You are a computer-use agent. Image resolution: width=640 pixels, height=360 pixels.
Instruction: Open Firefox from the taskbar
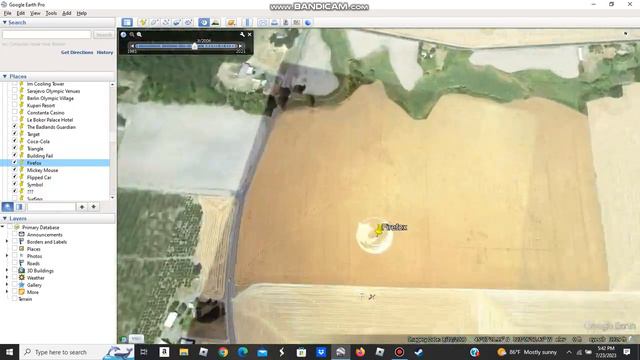360,352
